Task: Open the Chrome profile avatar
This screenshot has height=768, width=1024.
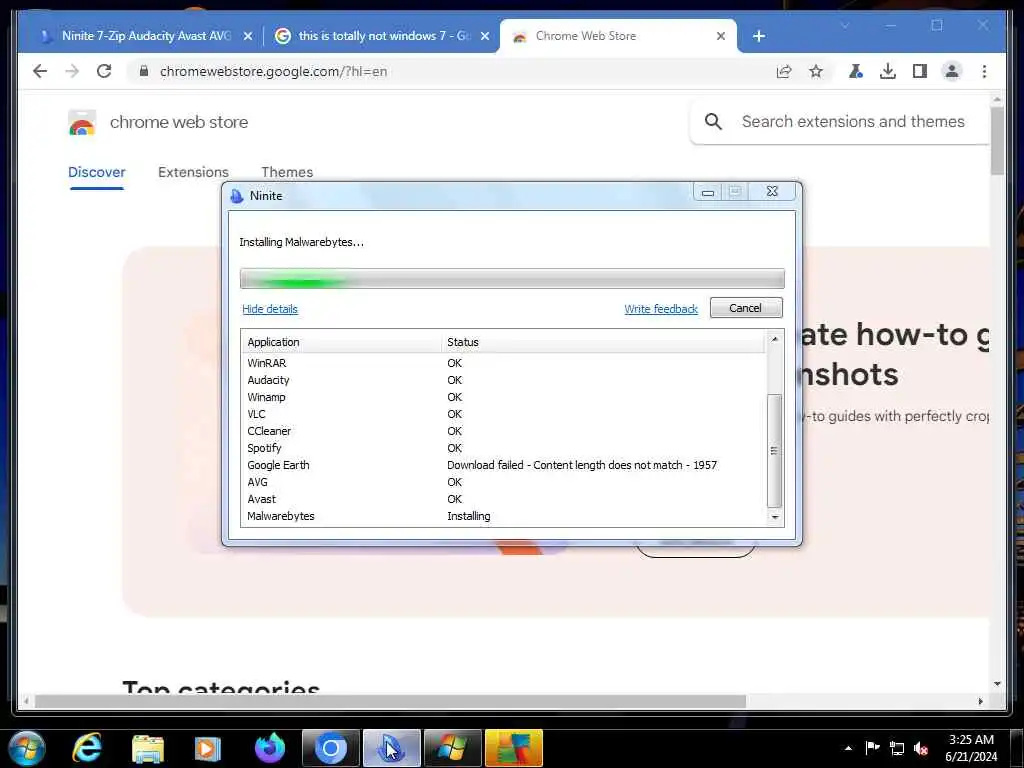Action: 952,71
